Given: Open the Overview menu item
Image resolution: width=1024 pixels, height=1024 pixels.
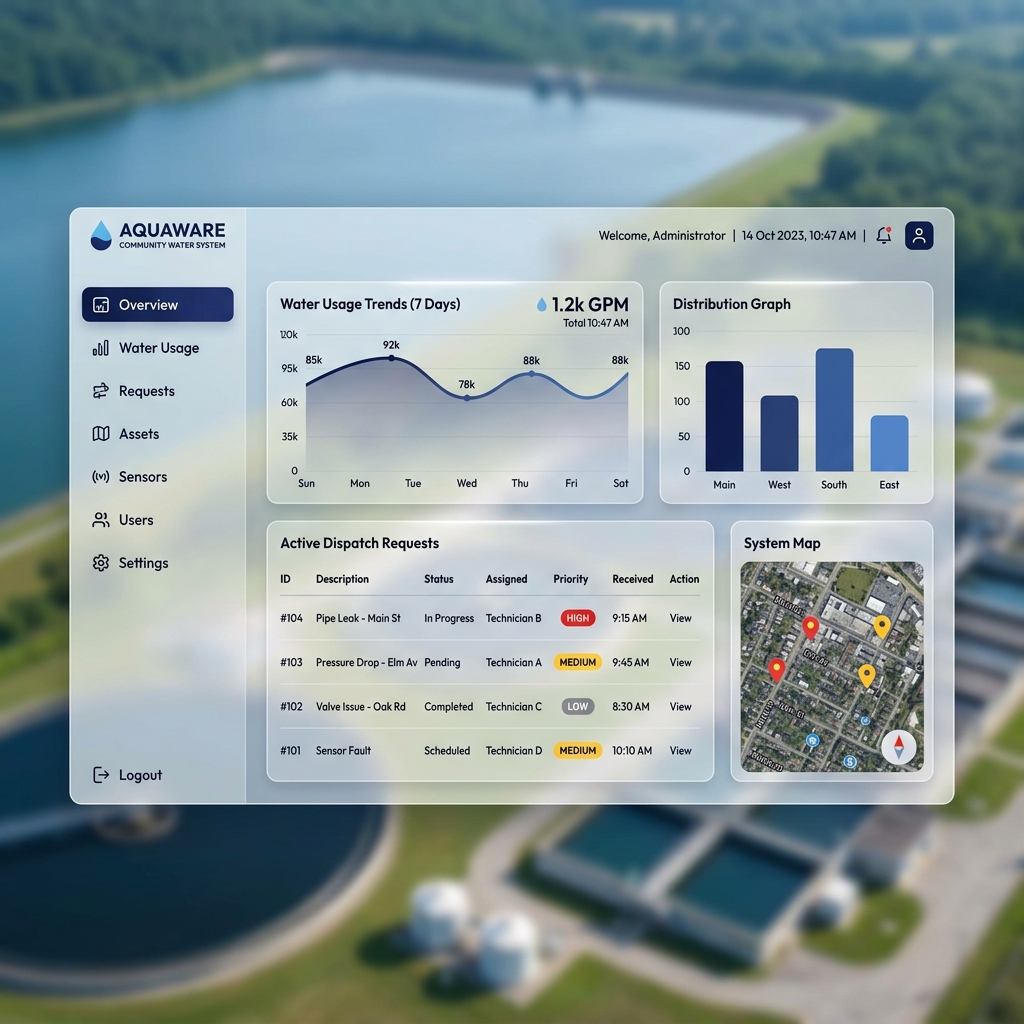Looking at the screenshot, I should pyautogui.click(x=157, y=305).
